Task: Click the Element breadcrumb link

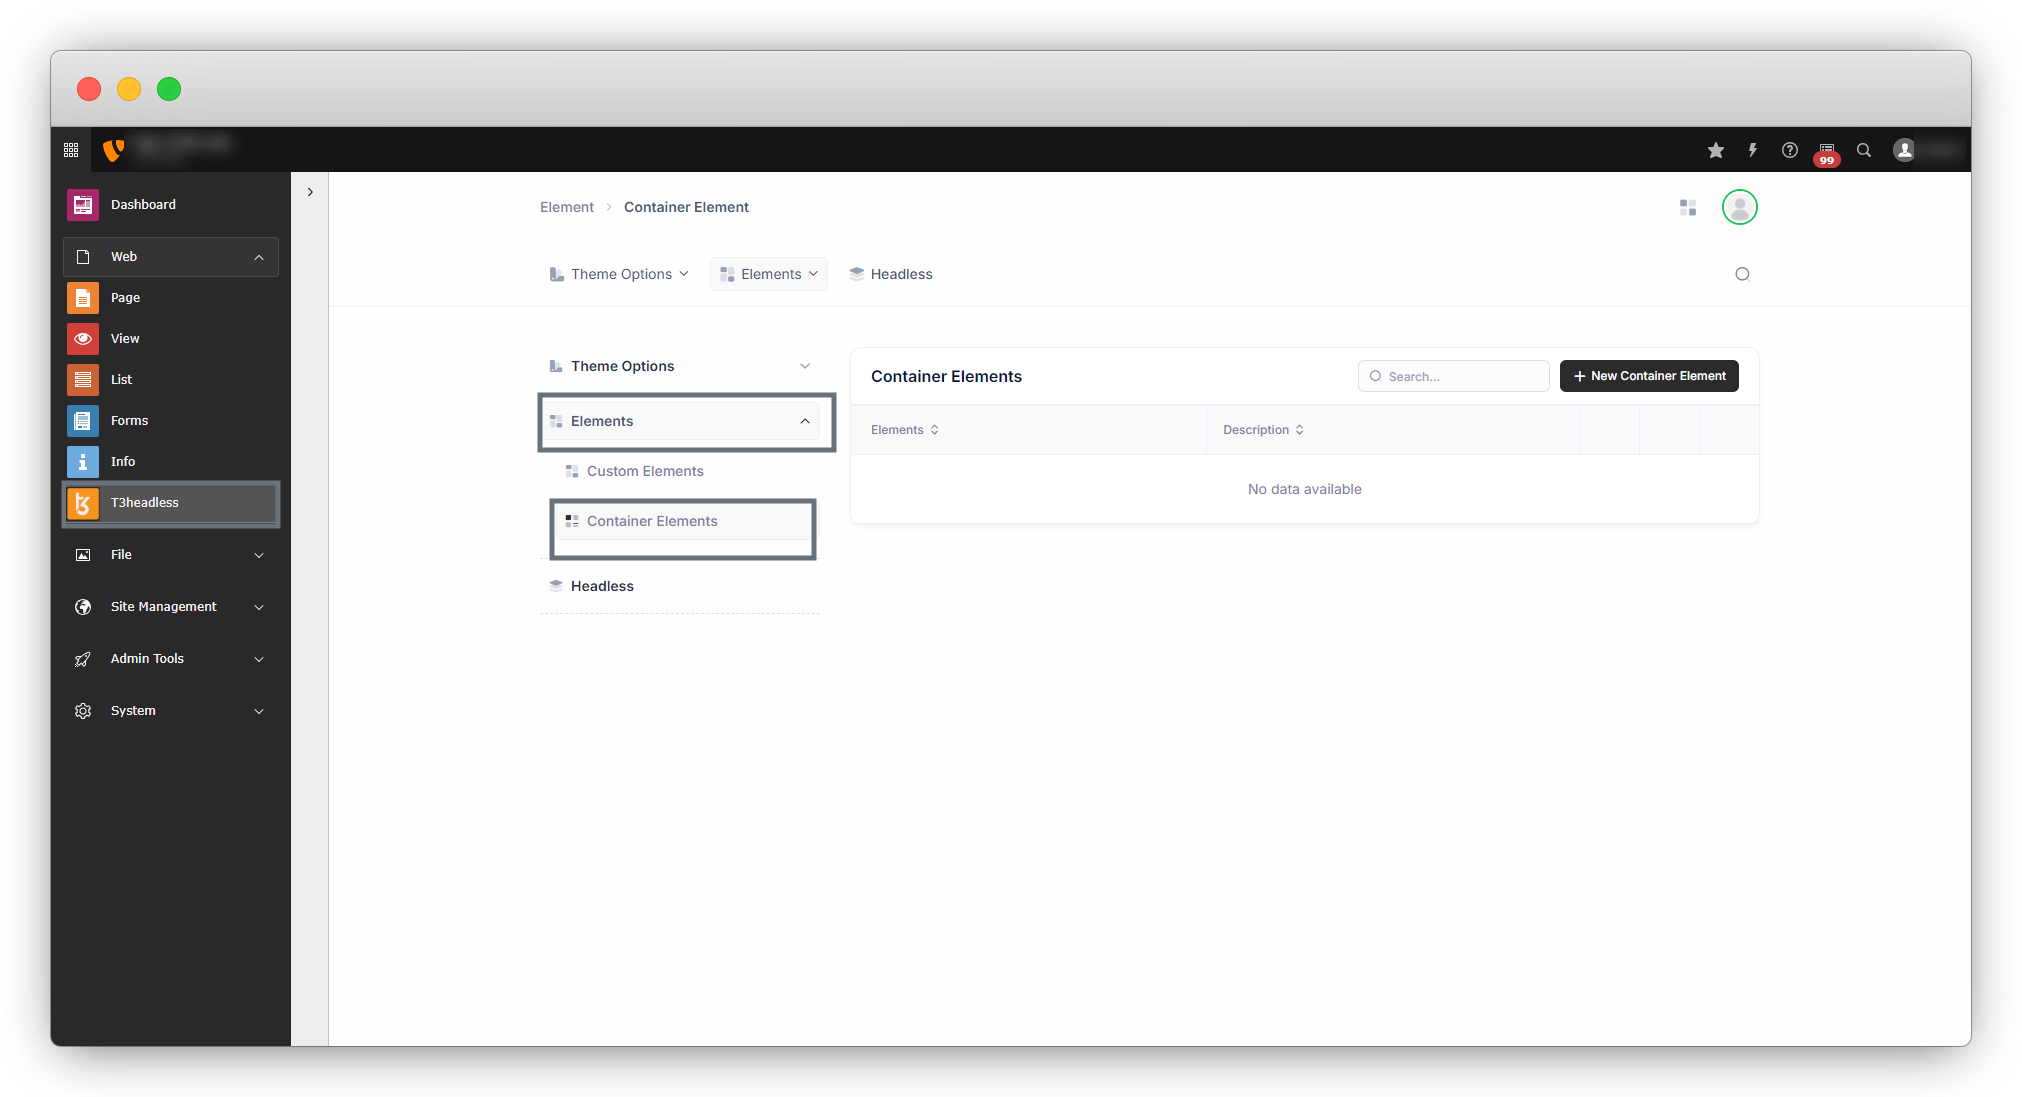Action: point(567,207)
